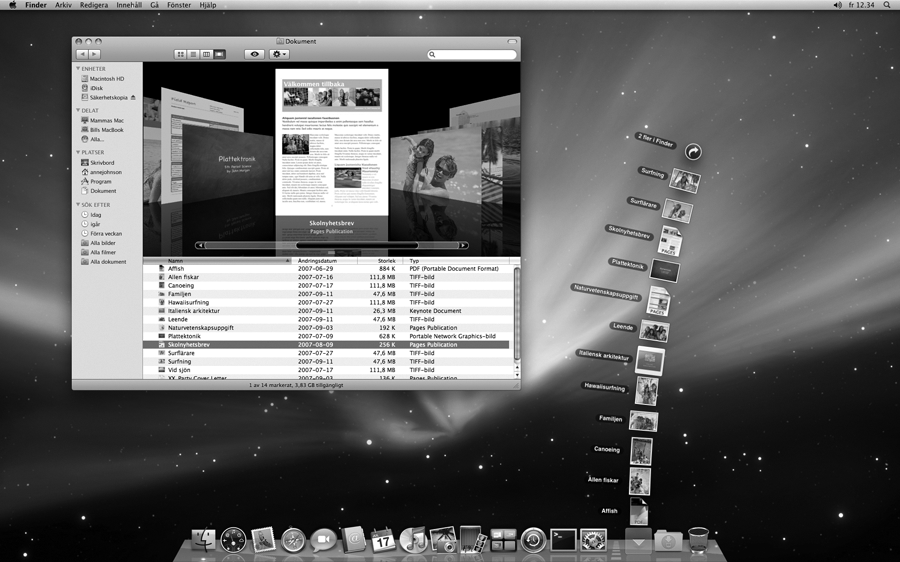Open the Arkiv menu
The image size is (900, 562).
pyautogui.click(x=63, y=5)
